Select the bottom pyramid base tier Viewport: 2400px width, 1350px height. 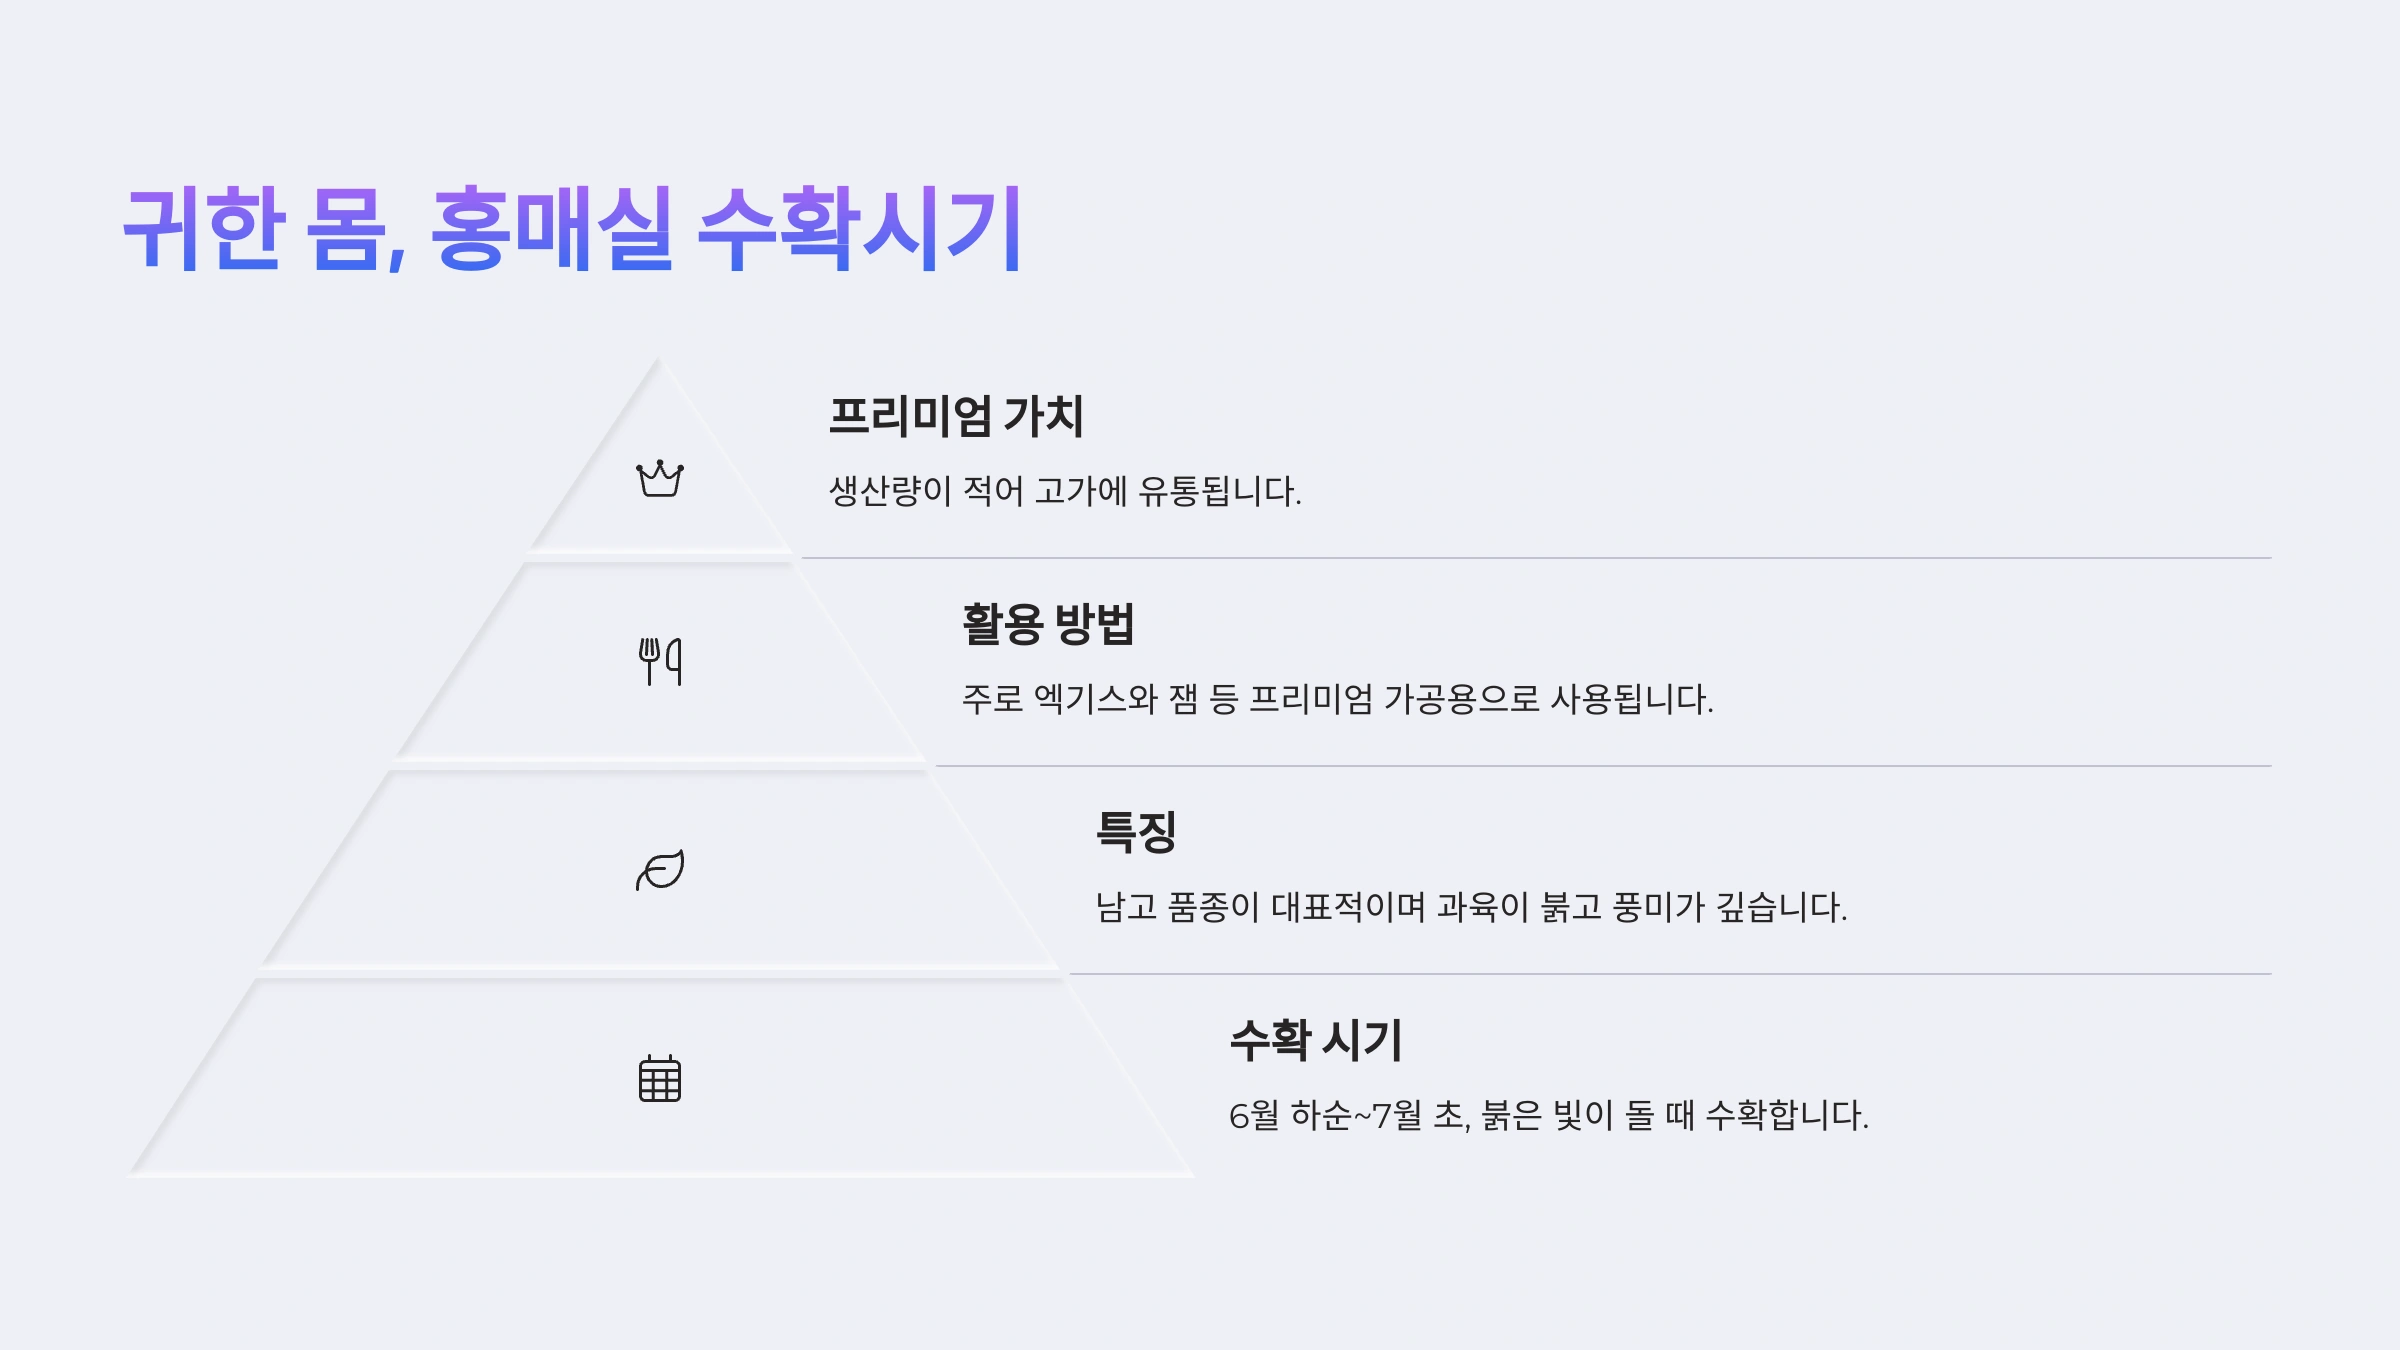(660, 1078)
